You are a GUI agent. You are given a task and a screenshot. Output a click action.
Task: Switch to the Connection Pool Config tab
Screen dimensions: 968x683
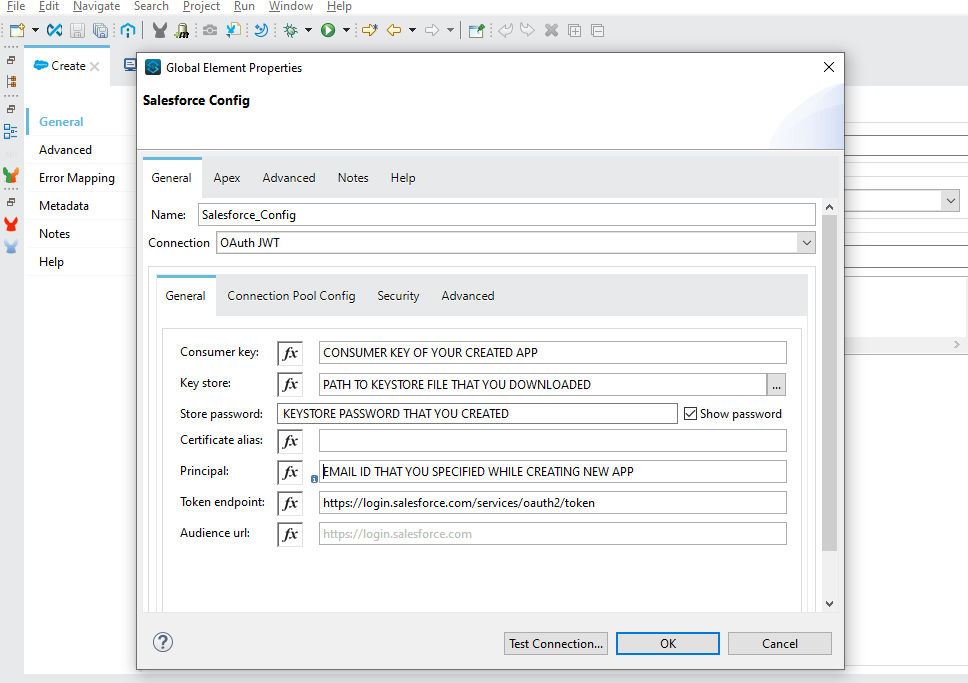tap(291, 296)
